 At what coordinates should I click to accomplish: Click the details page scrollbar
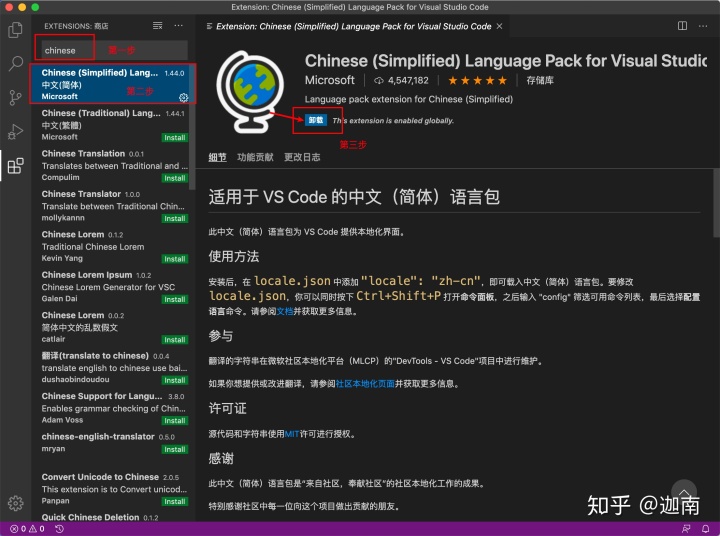tap(716, 202)
